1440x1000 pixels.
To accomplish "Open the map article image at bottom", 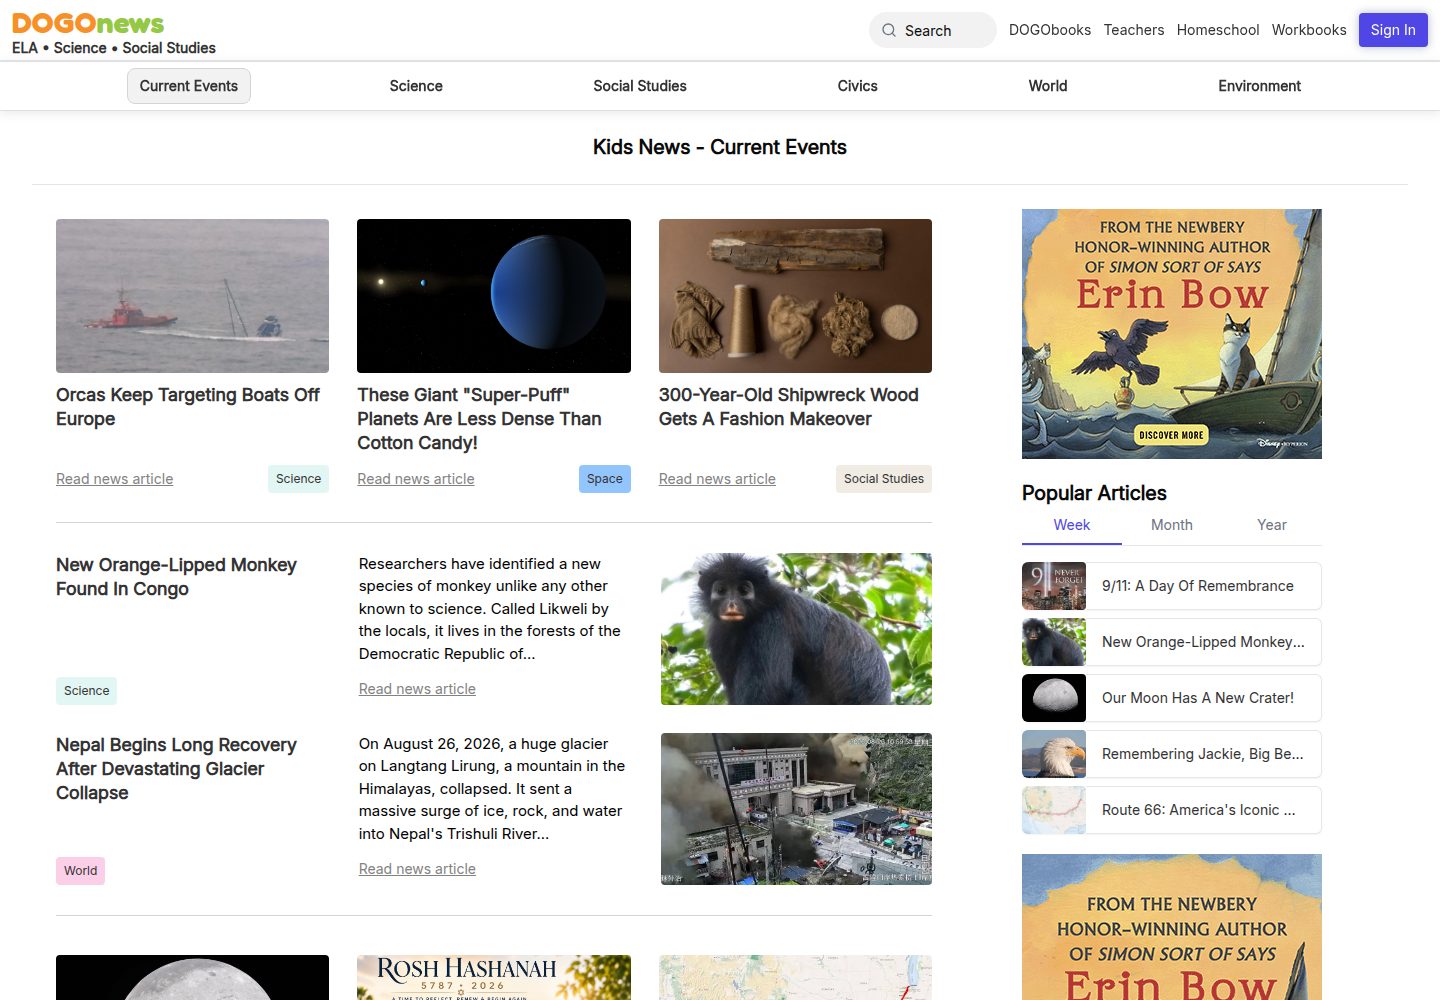I will coord(795,977).
